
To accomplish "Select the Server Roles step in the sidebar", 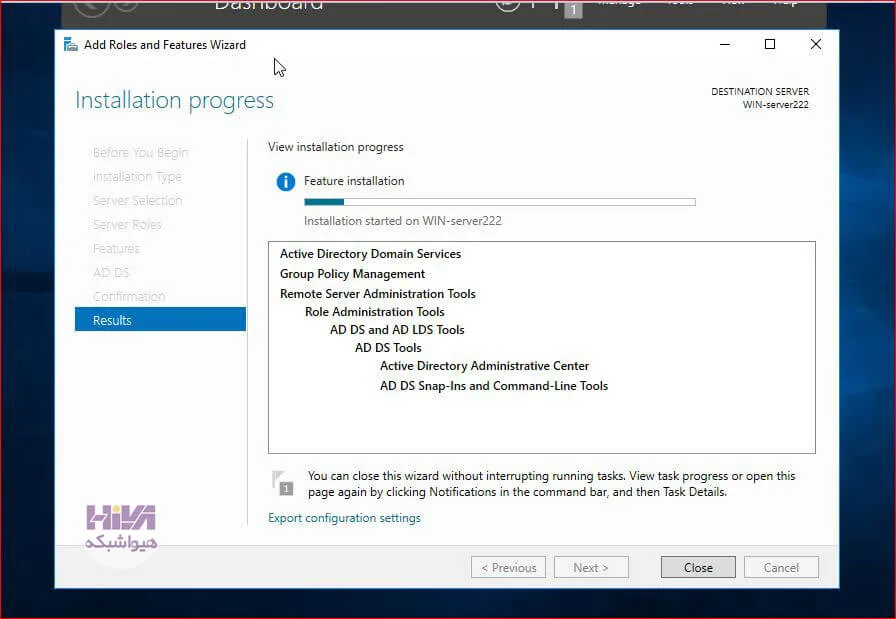I will tap(127, 224).
